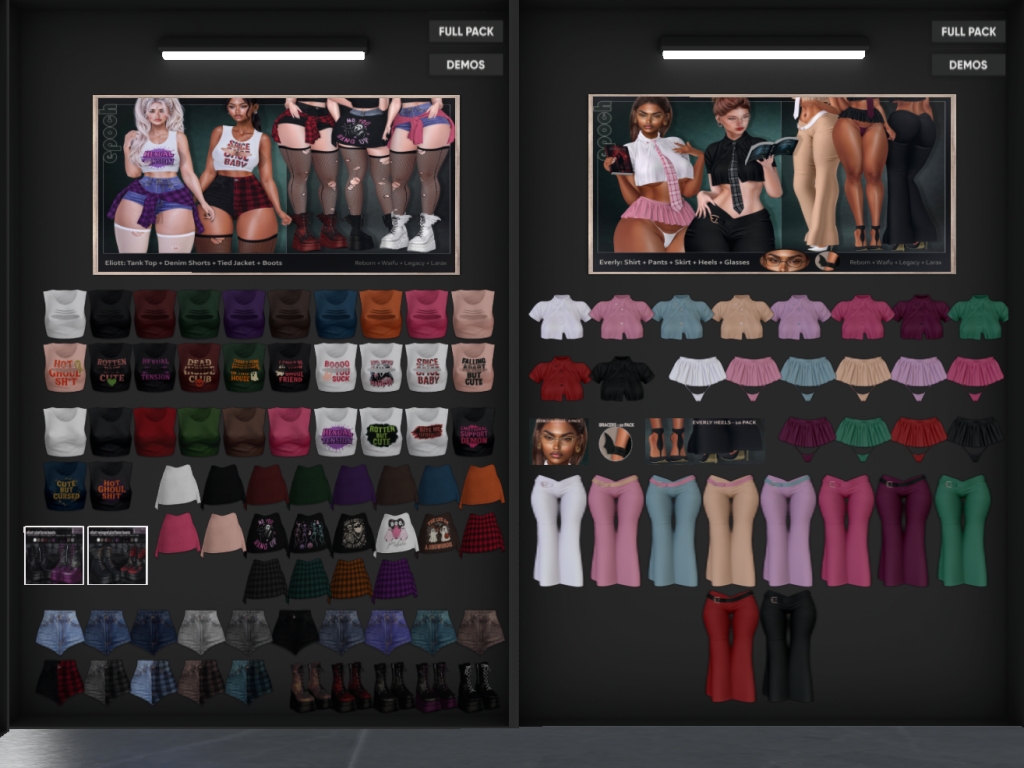
Task: Select the plain black denim shorts
Action: (295, 630)
